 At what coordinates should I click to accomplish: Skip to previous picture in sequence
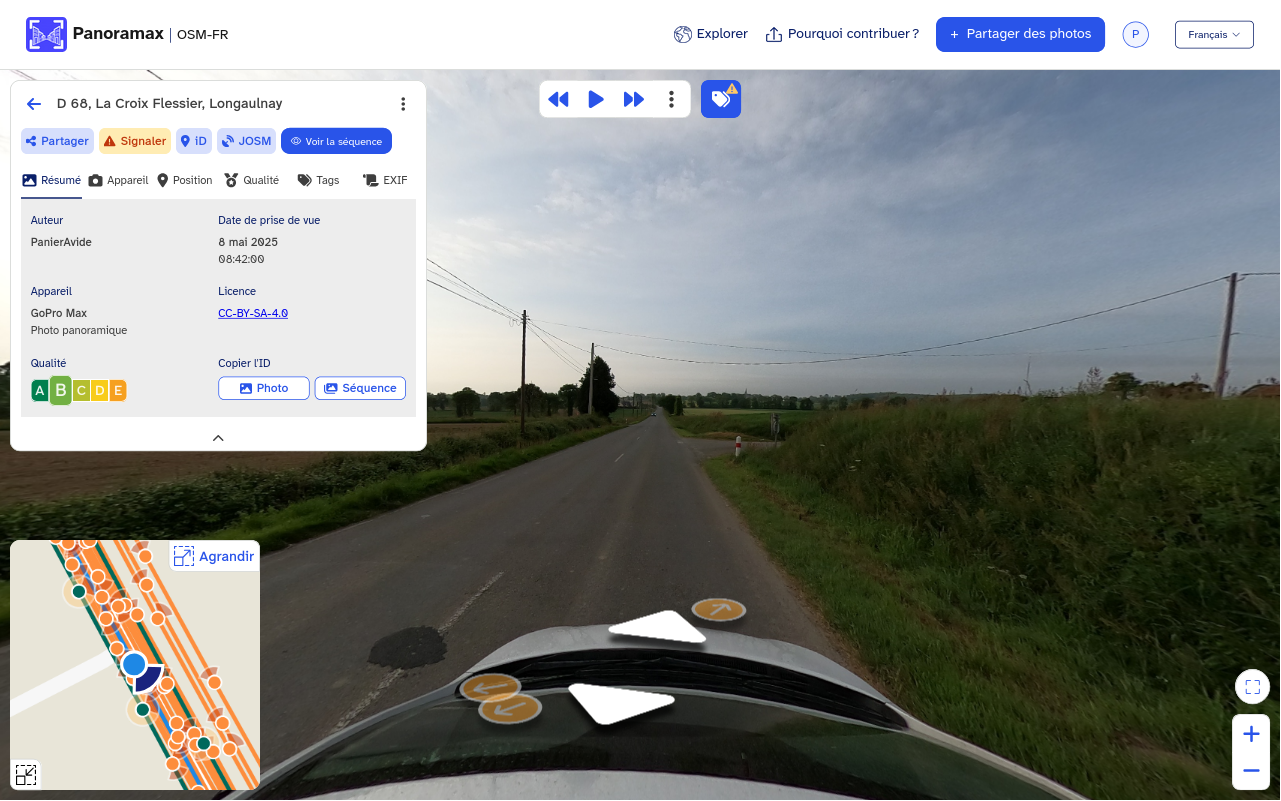click(x=559, y=99)
